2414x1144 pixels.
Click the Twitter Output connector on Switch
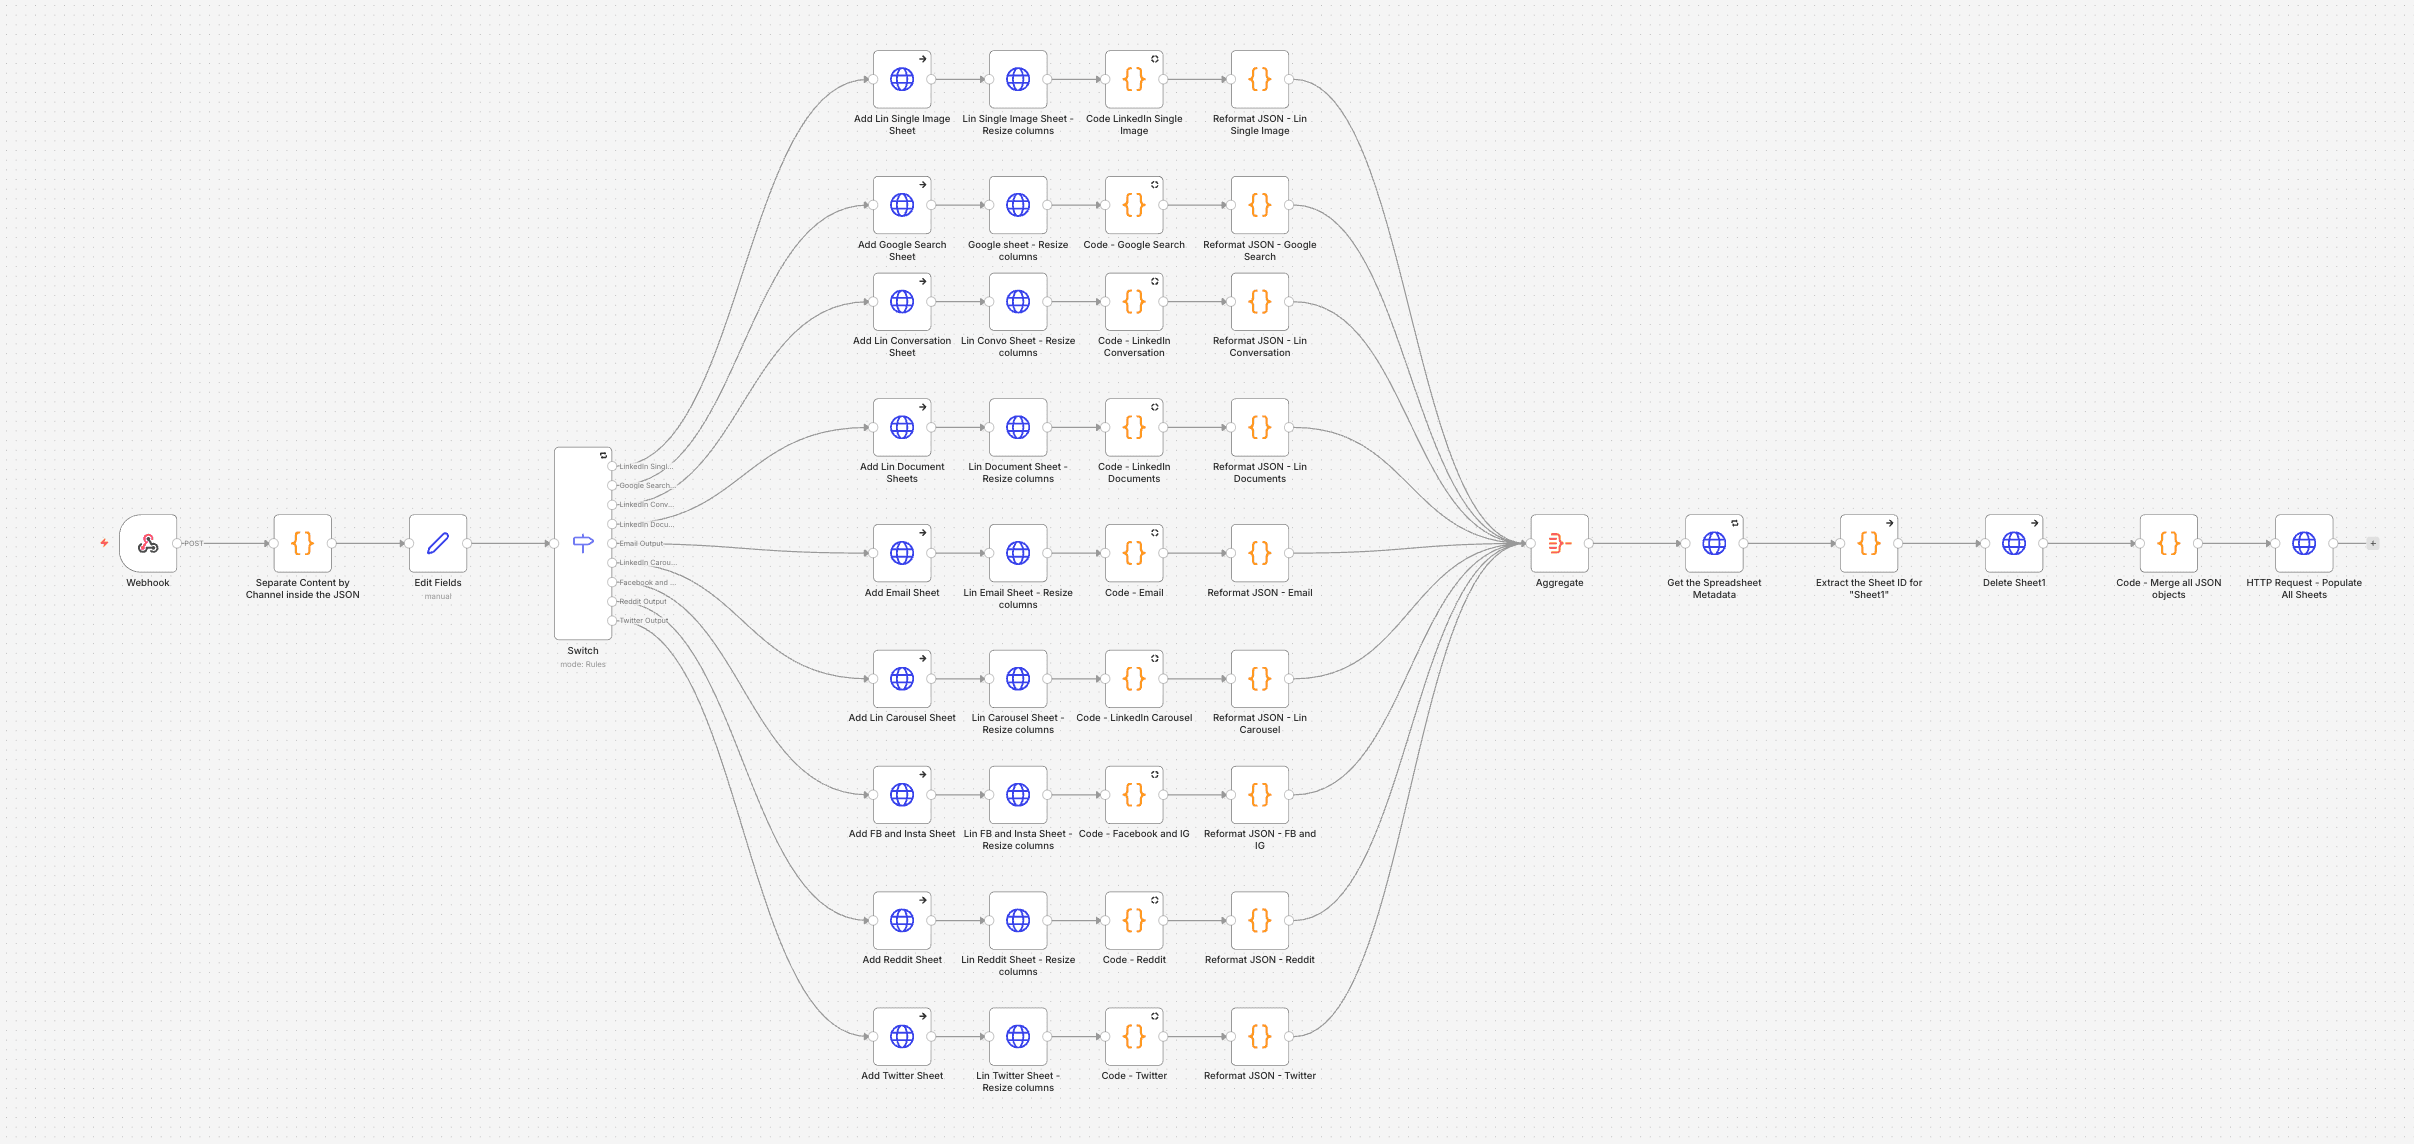pyautogui.click(x=613, y=621)
